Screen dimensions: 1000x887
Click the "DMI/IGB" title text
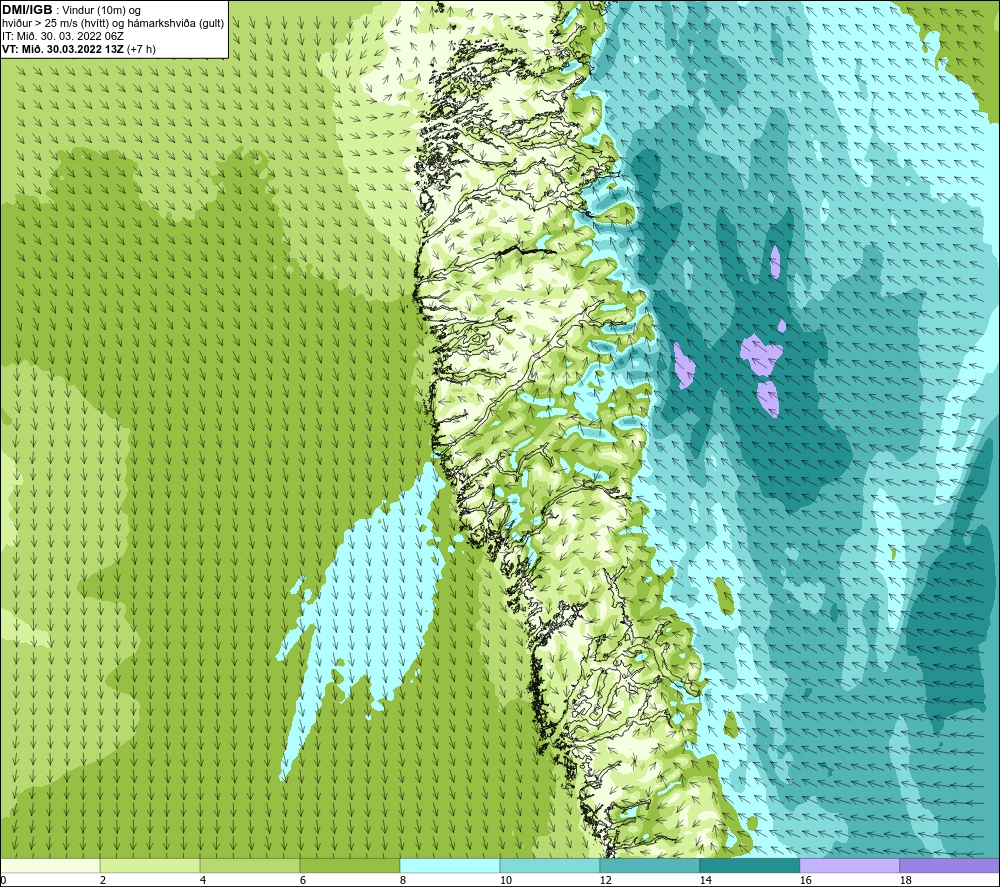coord(27,10)
